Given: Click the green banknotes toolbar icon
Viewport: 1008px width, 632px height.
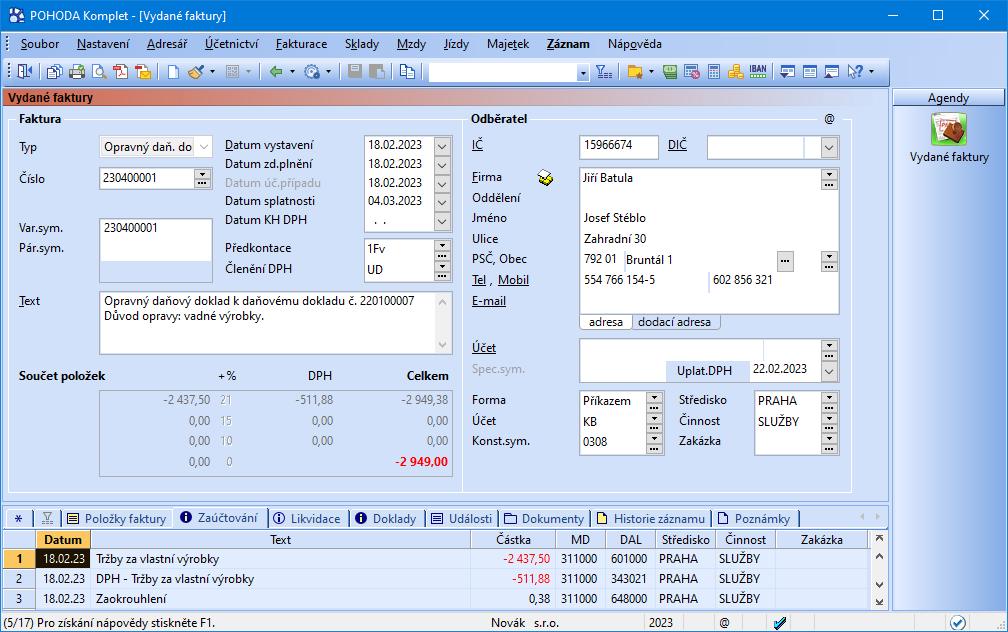Looking at the screenshot, I should [x=670, y=71].
